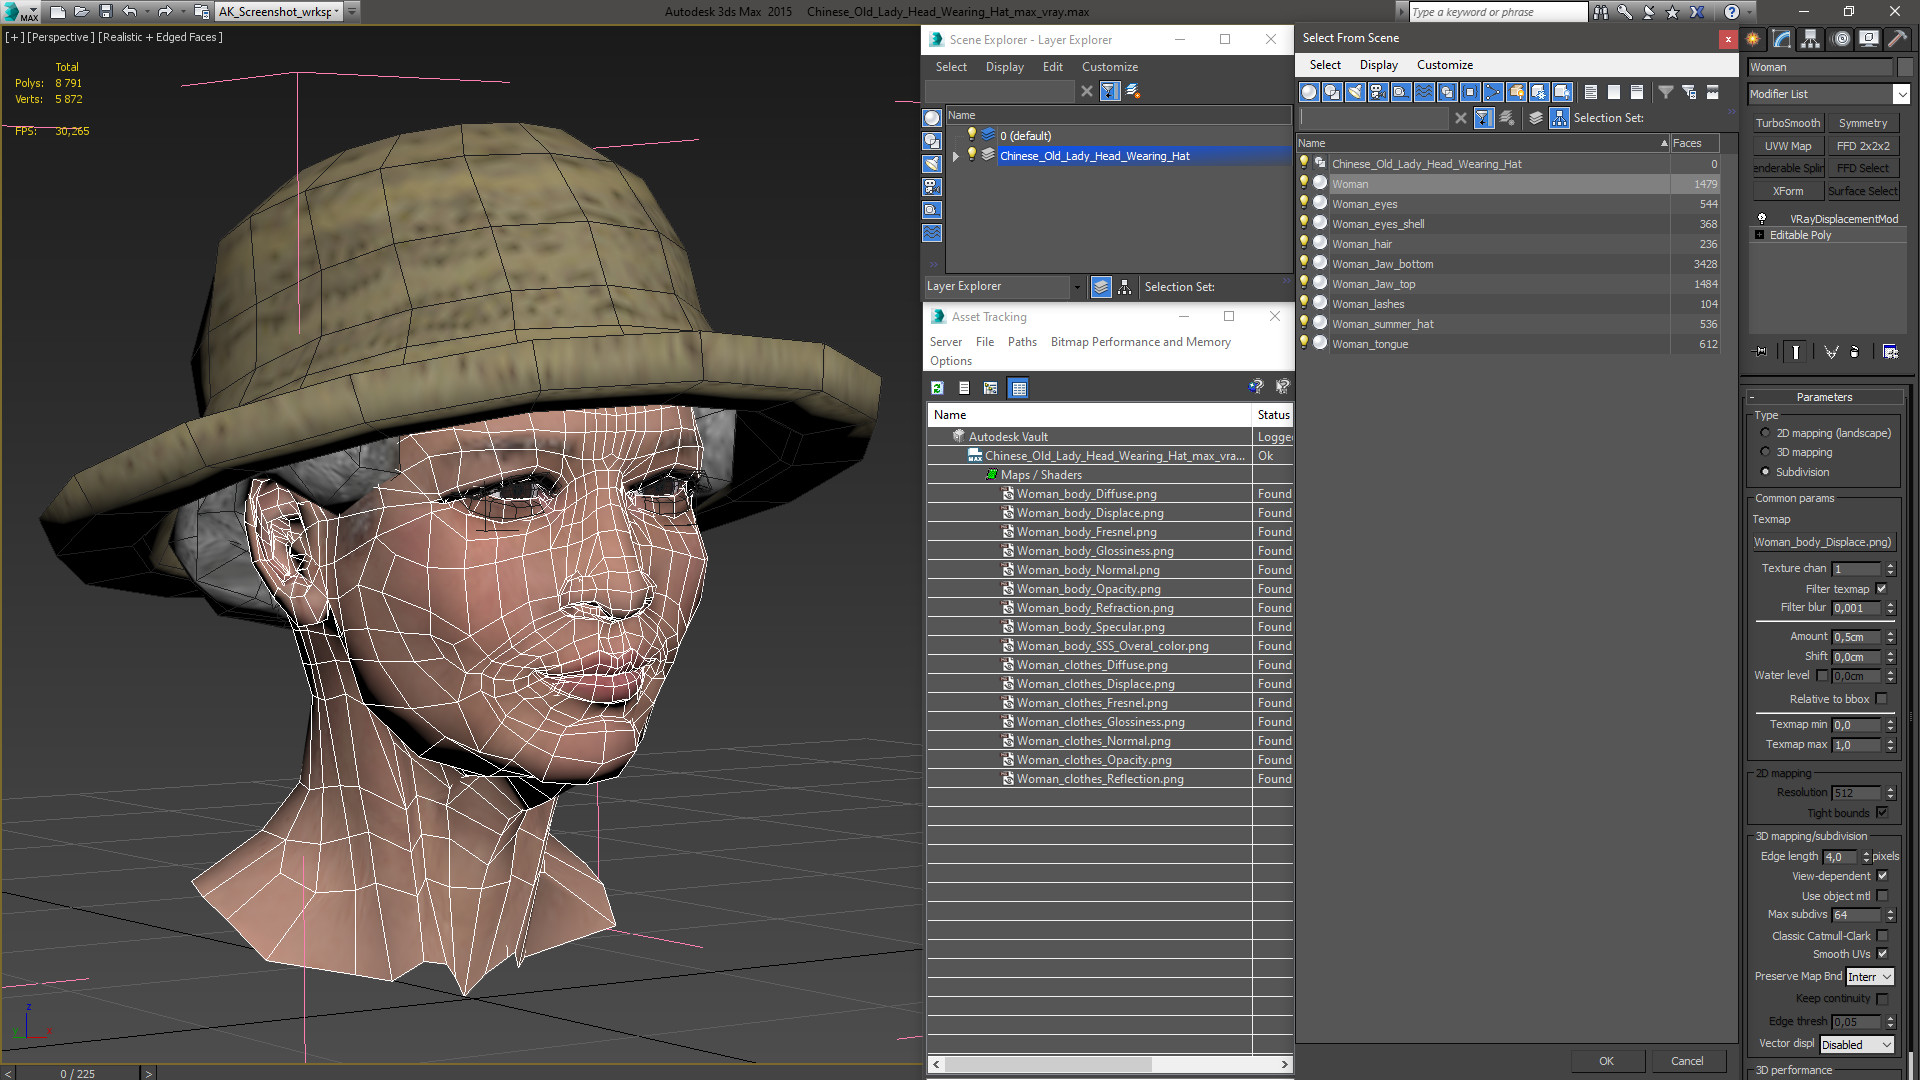This screenshot has height=1080, width=1920.
Task: Open the Create command panel tab
Action: 1753,39
